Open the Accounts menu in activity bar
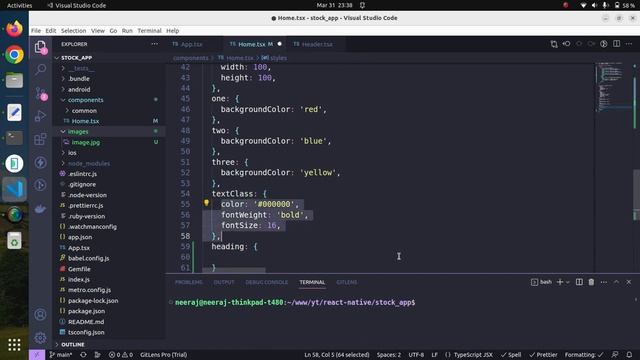This screenshot has height=360, width=640. tap(40, 315)
